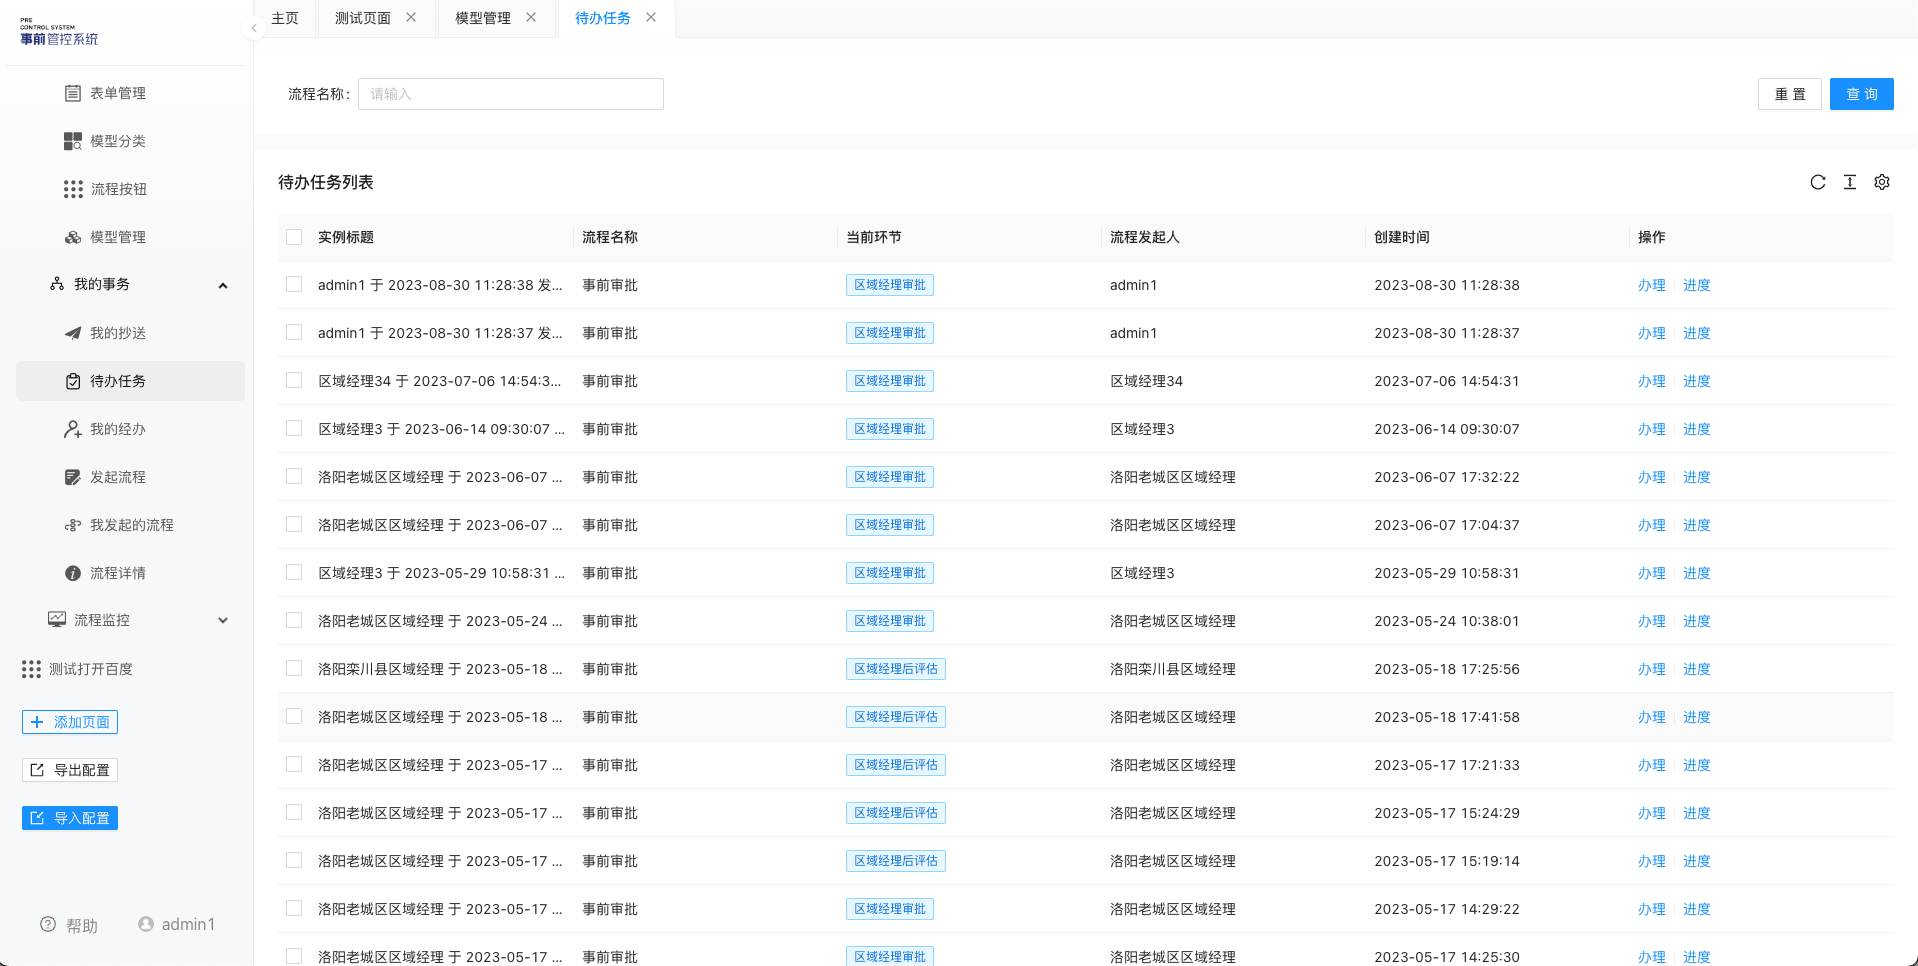Open 测试打开百度 grid icon

(32, 669)
